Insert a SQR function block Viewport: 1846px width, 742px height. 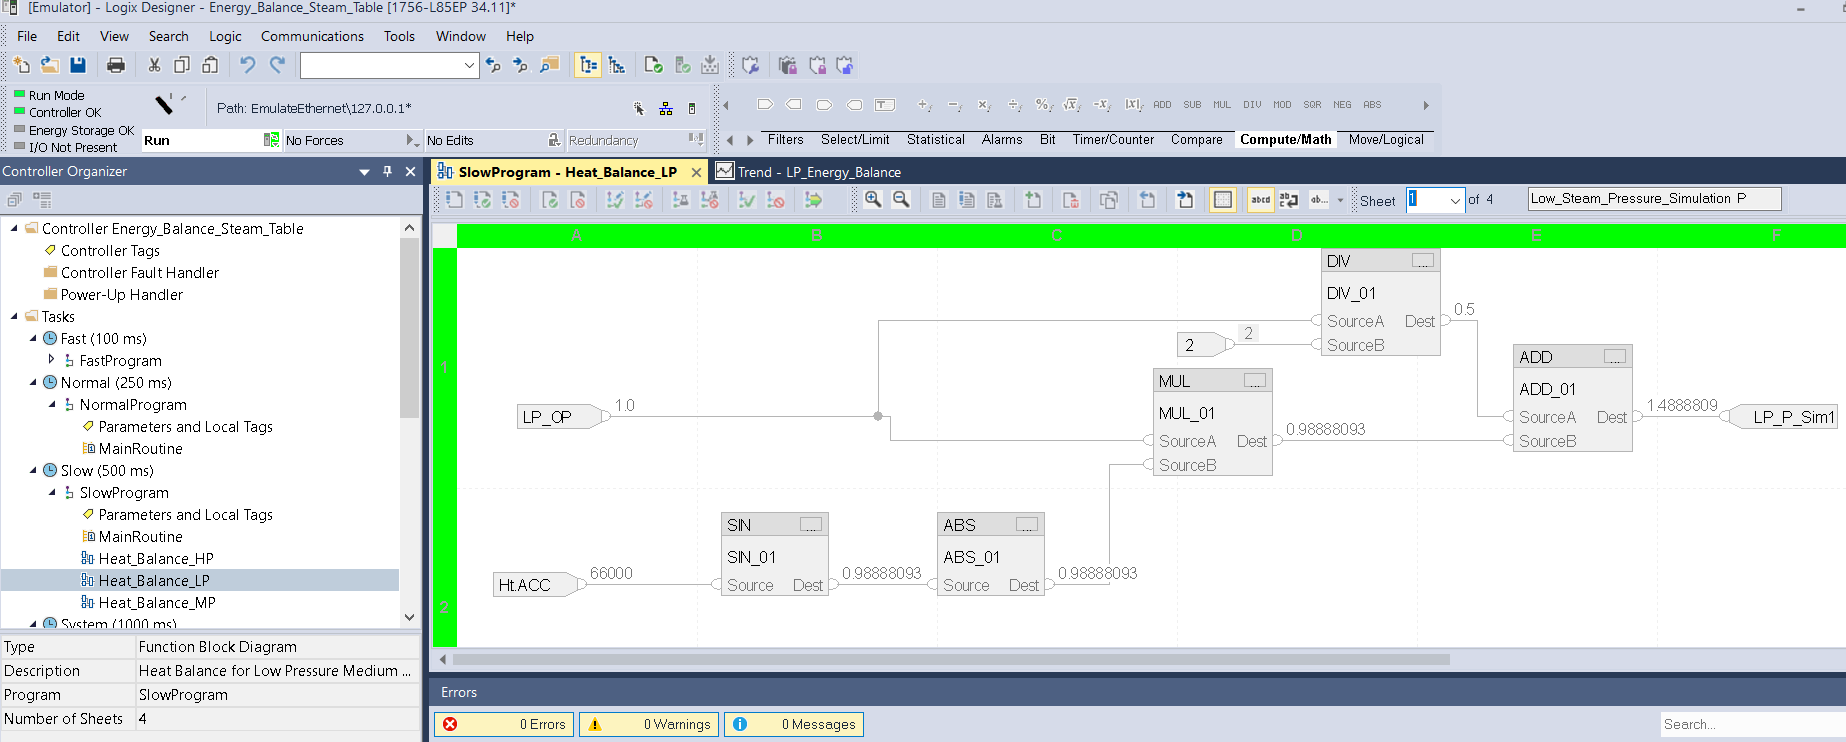[1312, 104]
